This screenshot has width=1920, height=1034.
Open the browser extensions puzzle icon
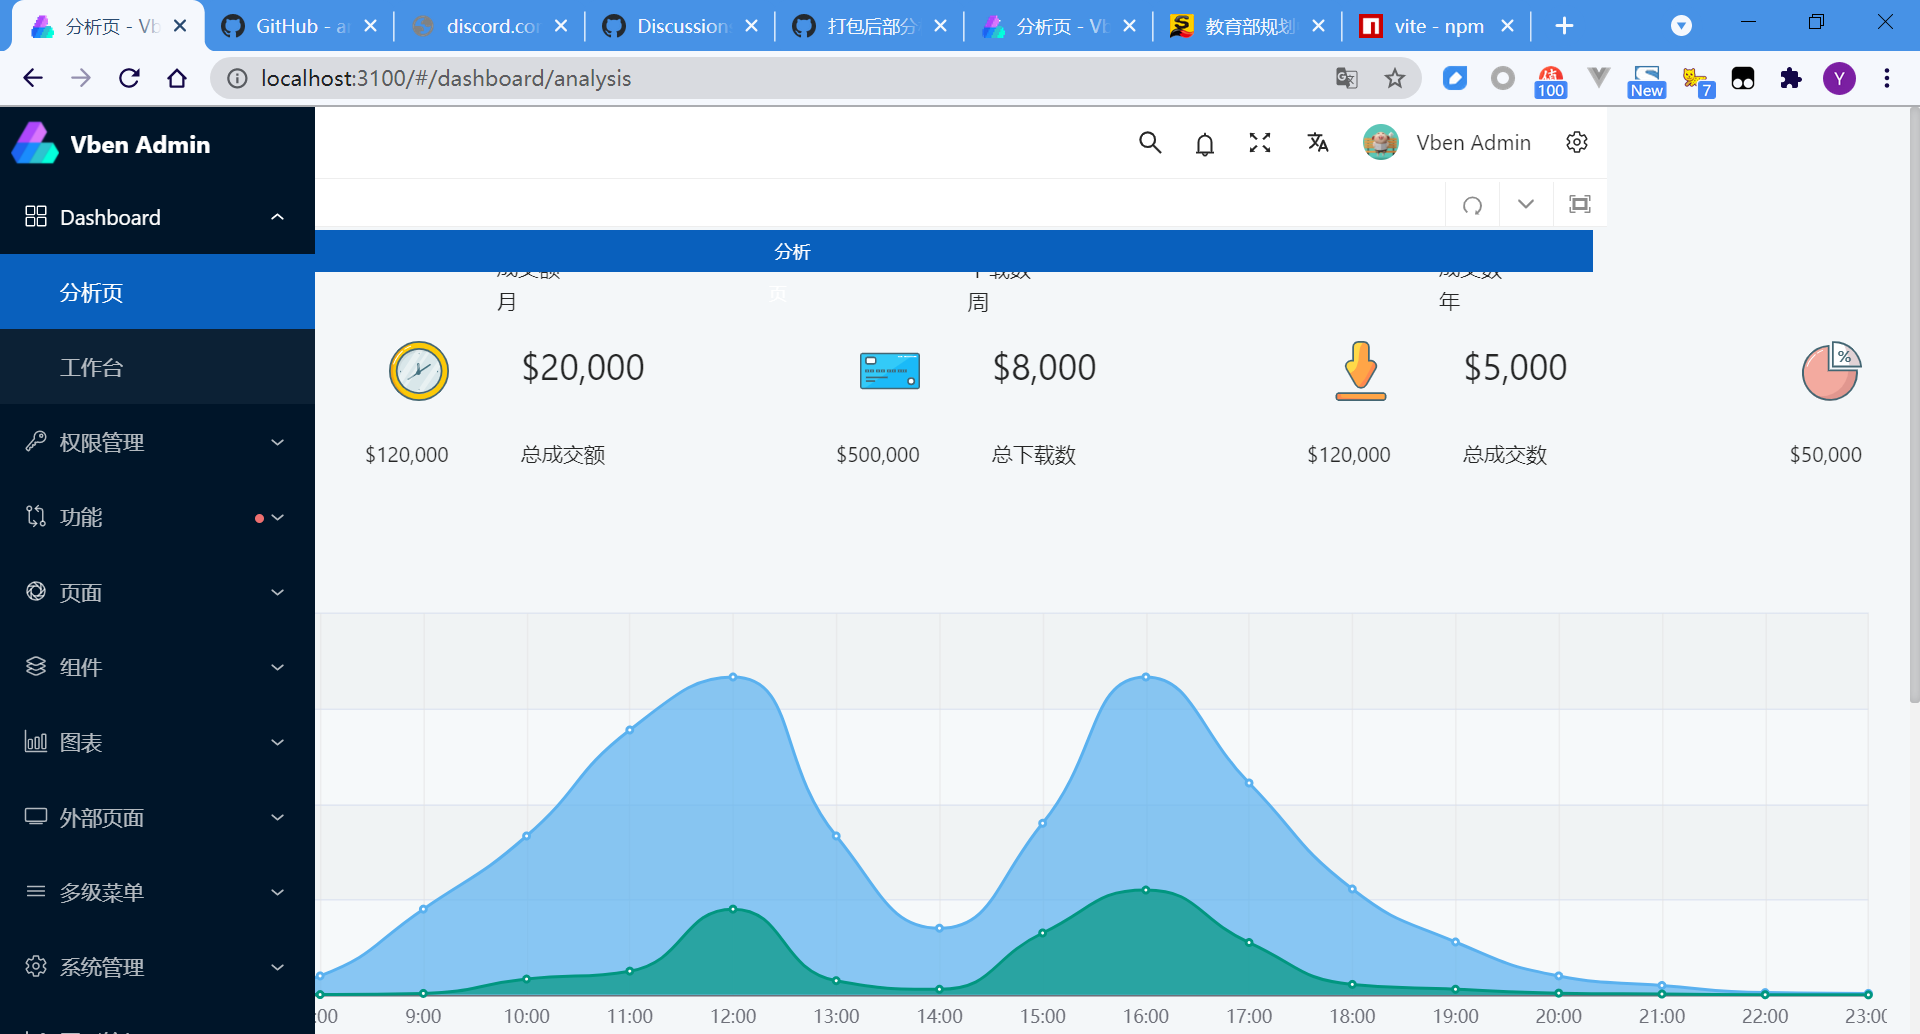[1791, 78]
